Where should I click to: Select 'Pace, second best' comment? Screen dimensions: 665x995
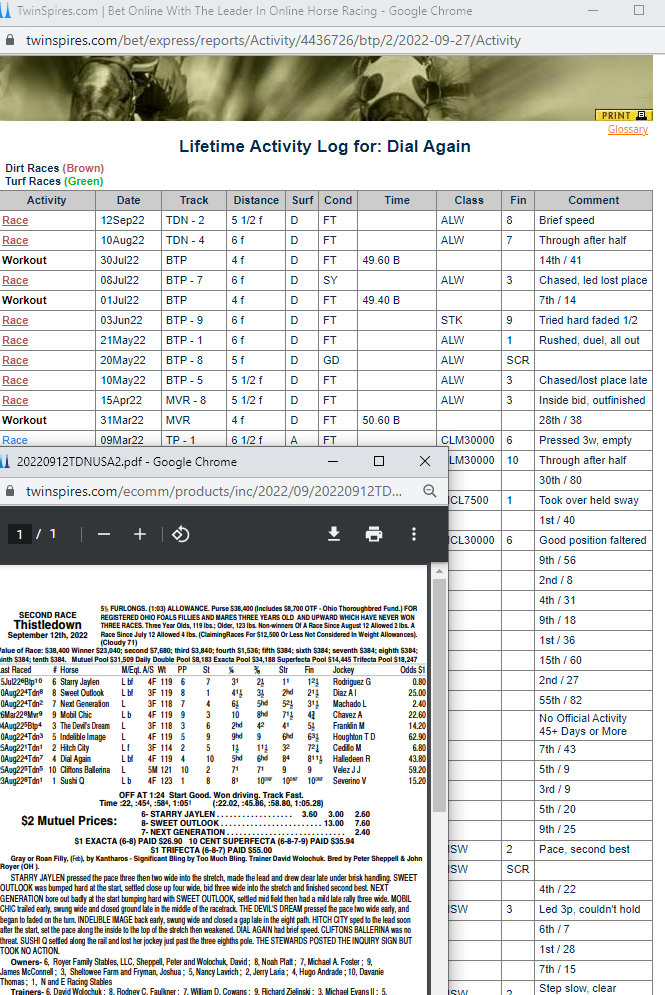(584, 849)
